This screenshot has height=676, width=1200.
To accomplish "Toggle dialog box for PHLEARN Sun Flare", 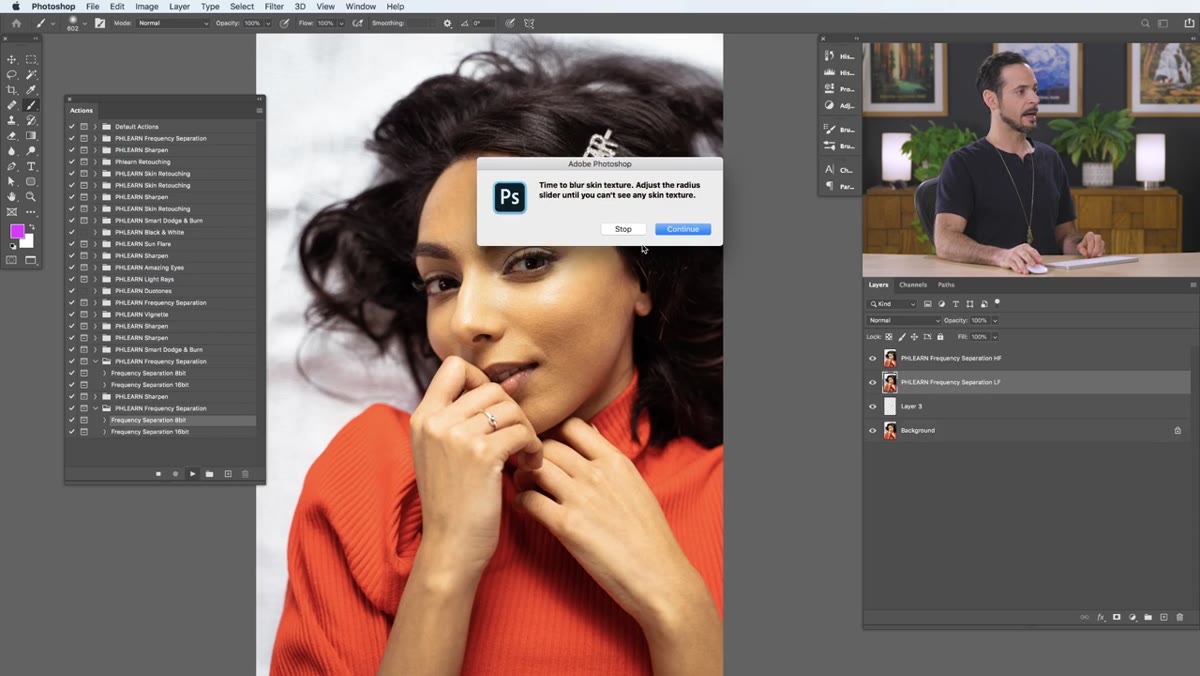I will coord(84,244).
